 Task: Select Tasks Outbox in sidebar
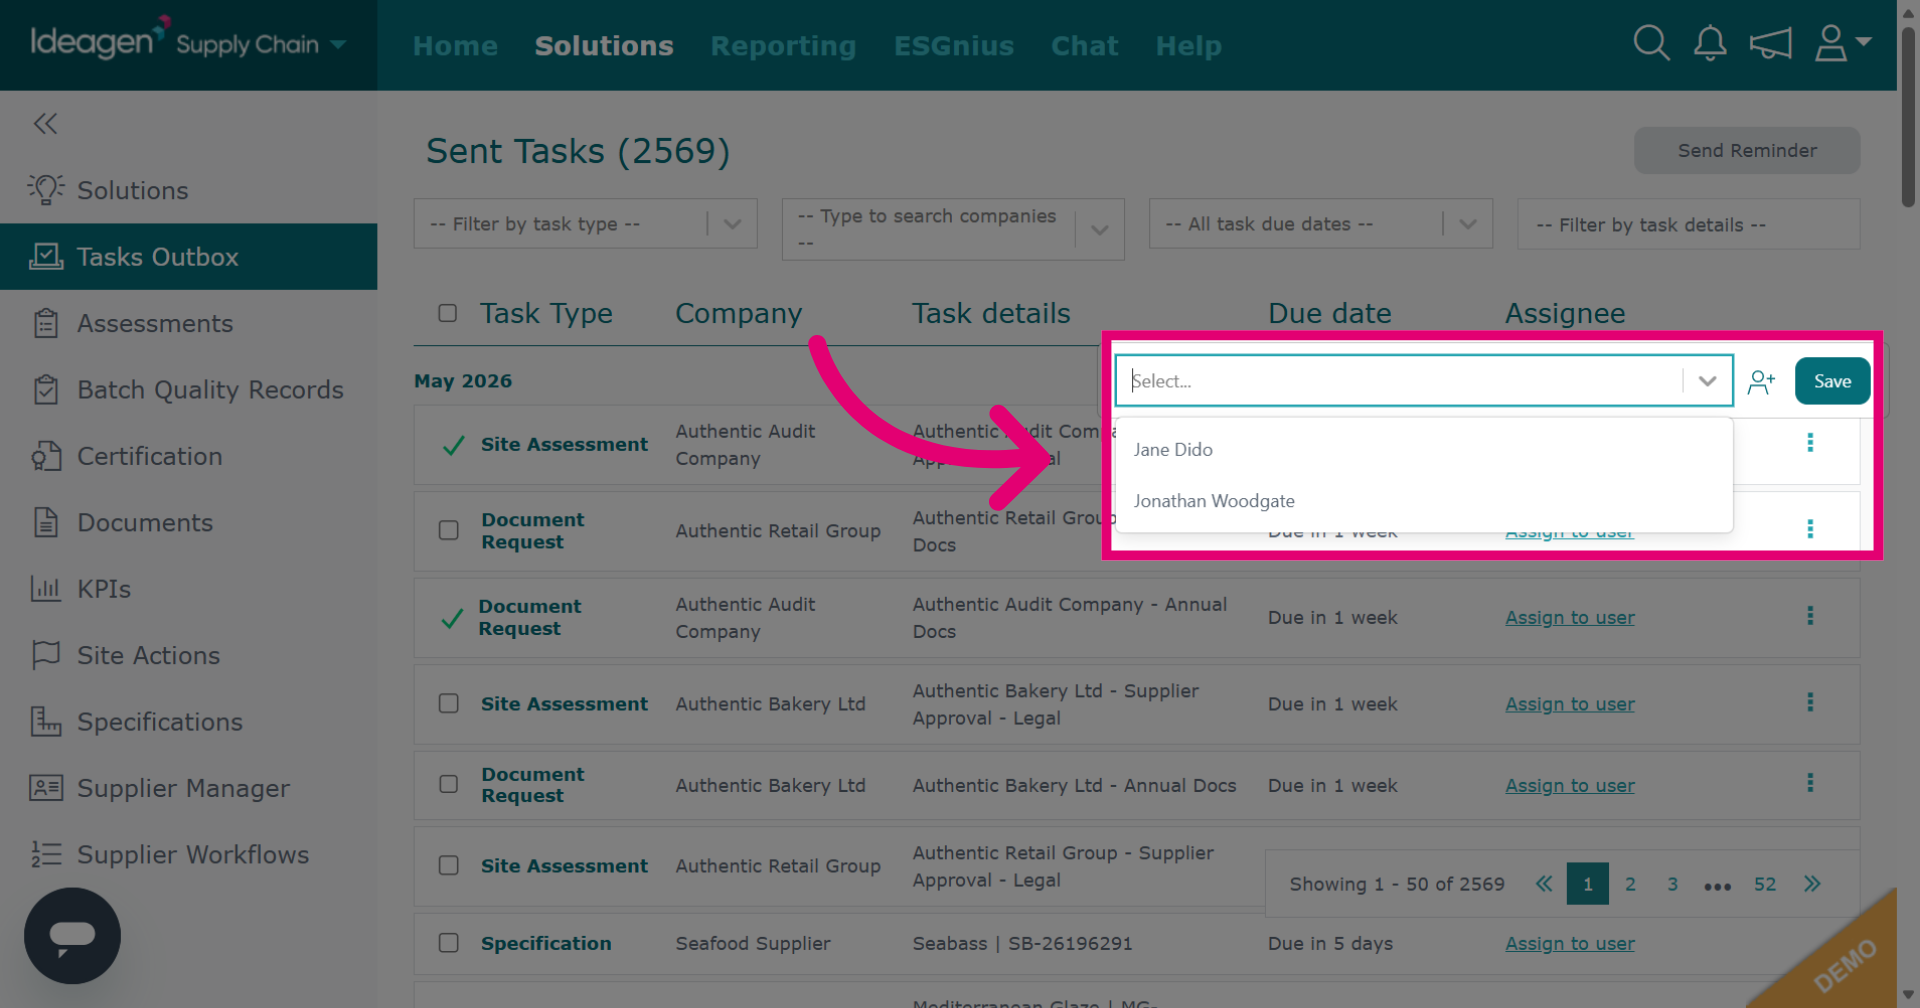point(188,257)
